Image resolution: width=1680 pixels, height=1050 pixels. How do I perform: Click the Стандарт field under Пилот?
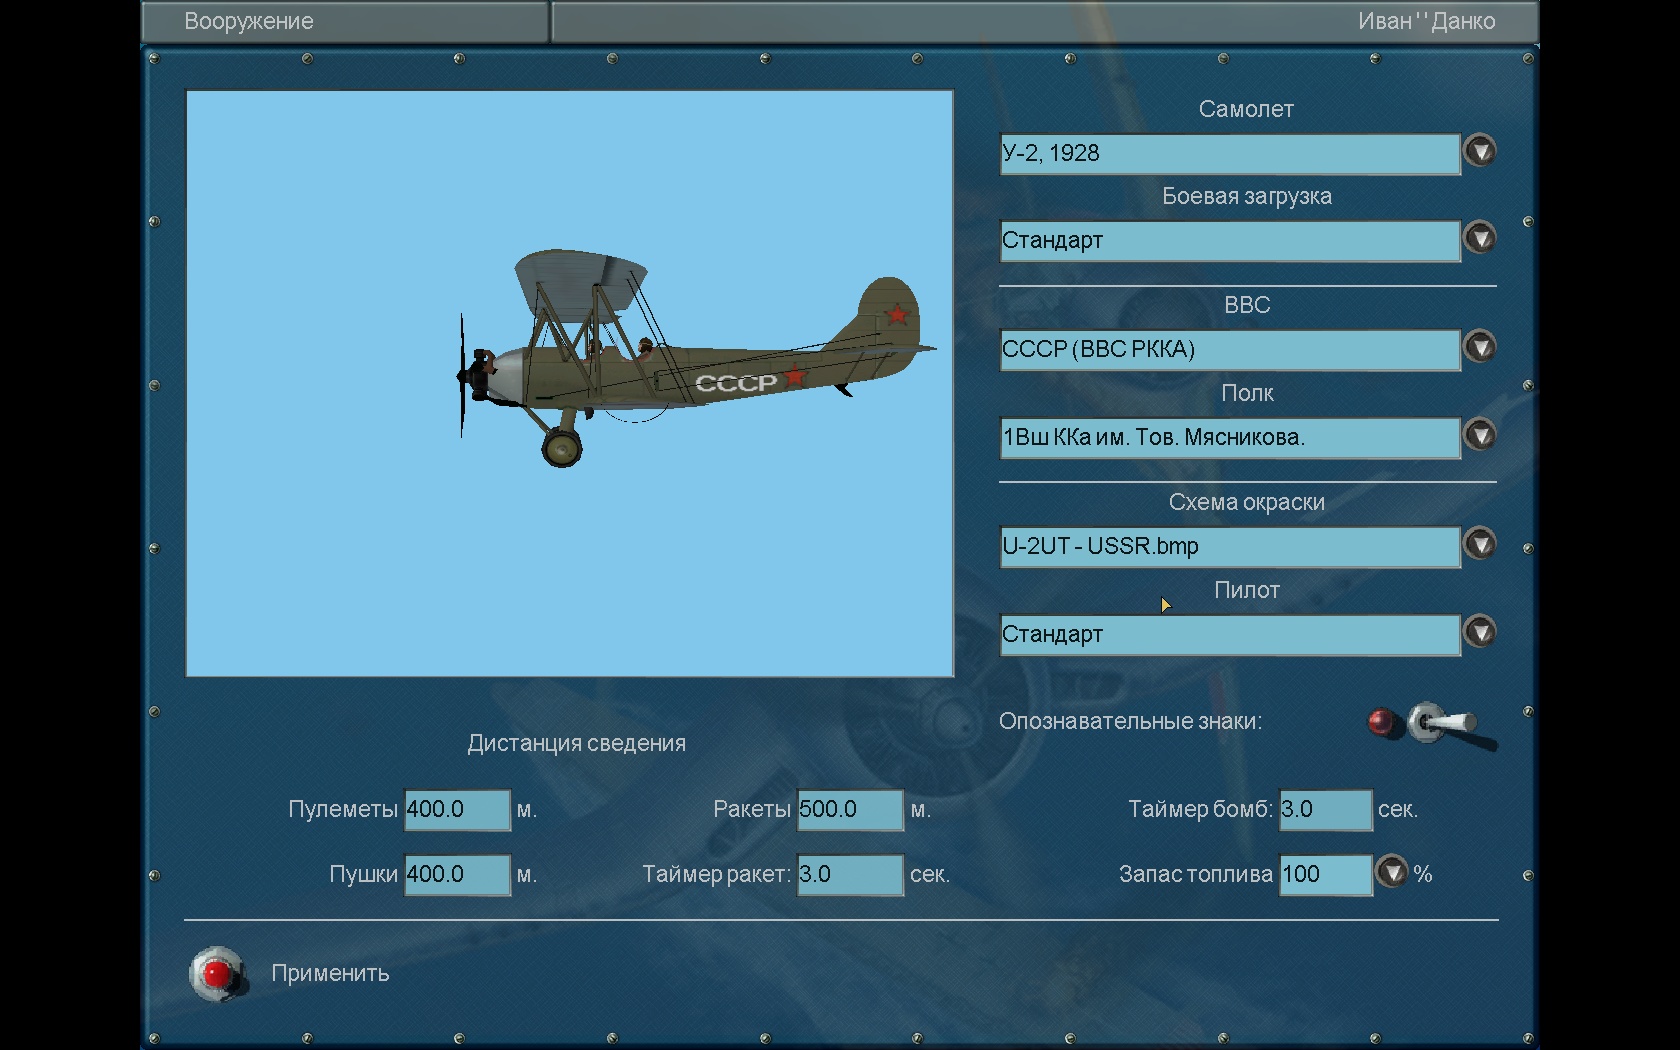1230,635
